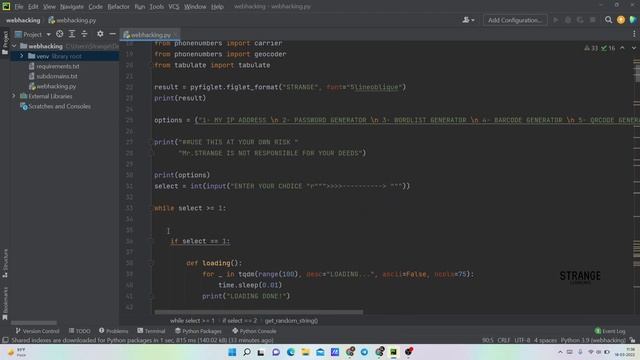640x360 pixels.
Task: Show hidden system tray icons chevron
Action: click(560, 352)
